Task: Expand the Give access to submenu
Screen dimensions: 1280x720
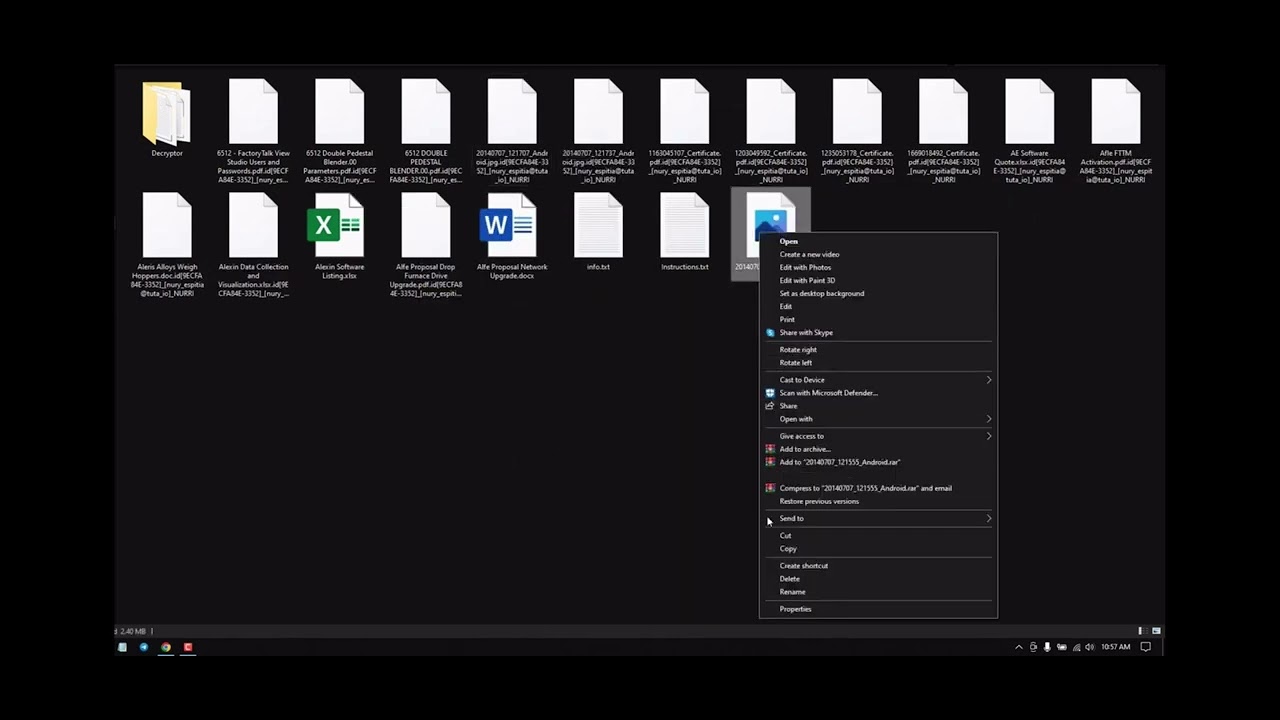Action: tap(878, 435)
